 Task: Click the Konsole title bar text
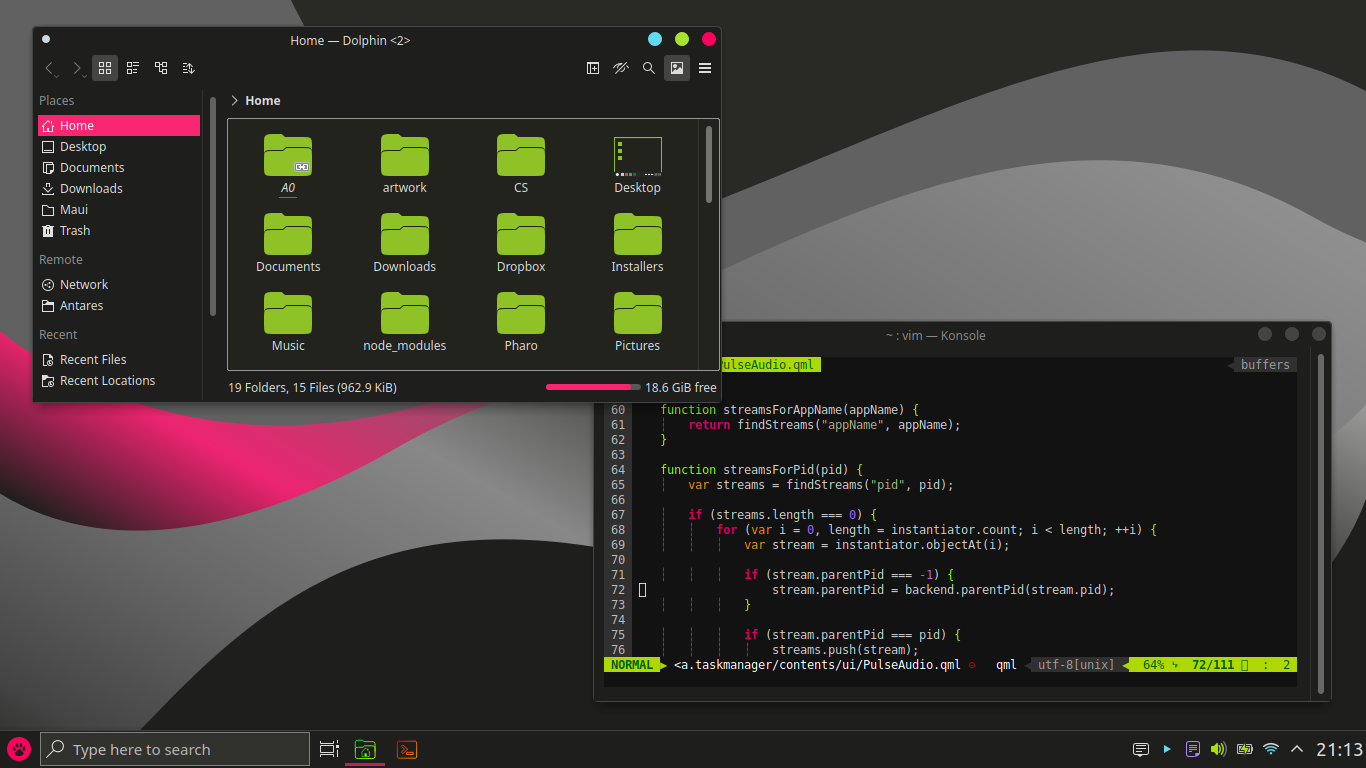(936, 336)
